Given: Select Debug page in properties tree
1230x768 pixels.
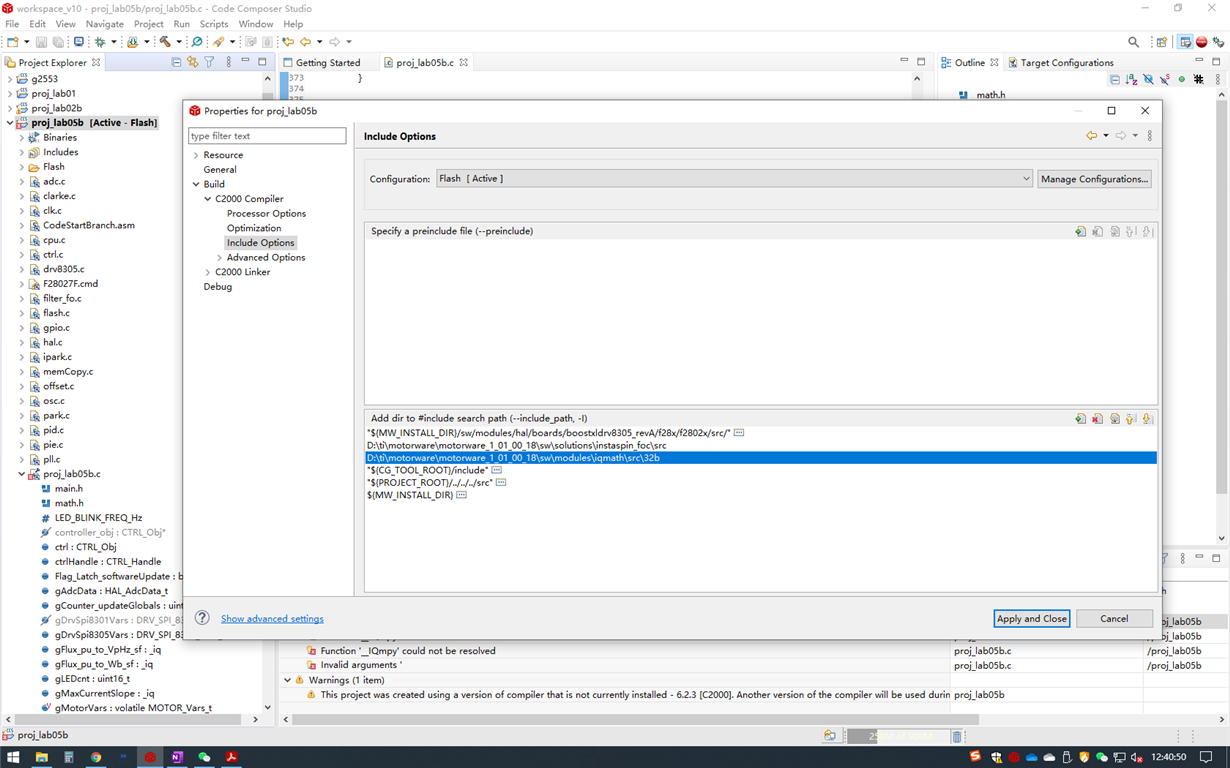Looking at the screenshot, I should (218, 287).
